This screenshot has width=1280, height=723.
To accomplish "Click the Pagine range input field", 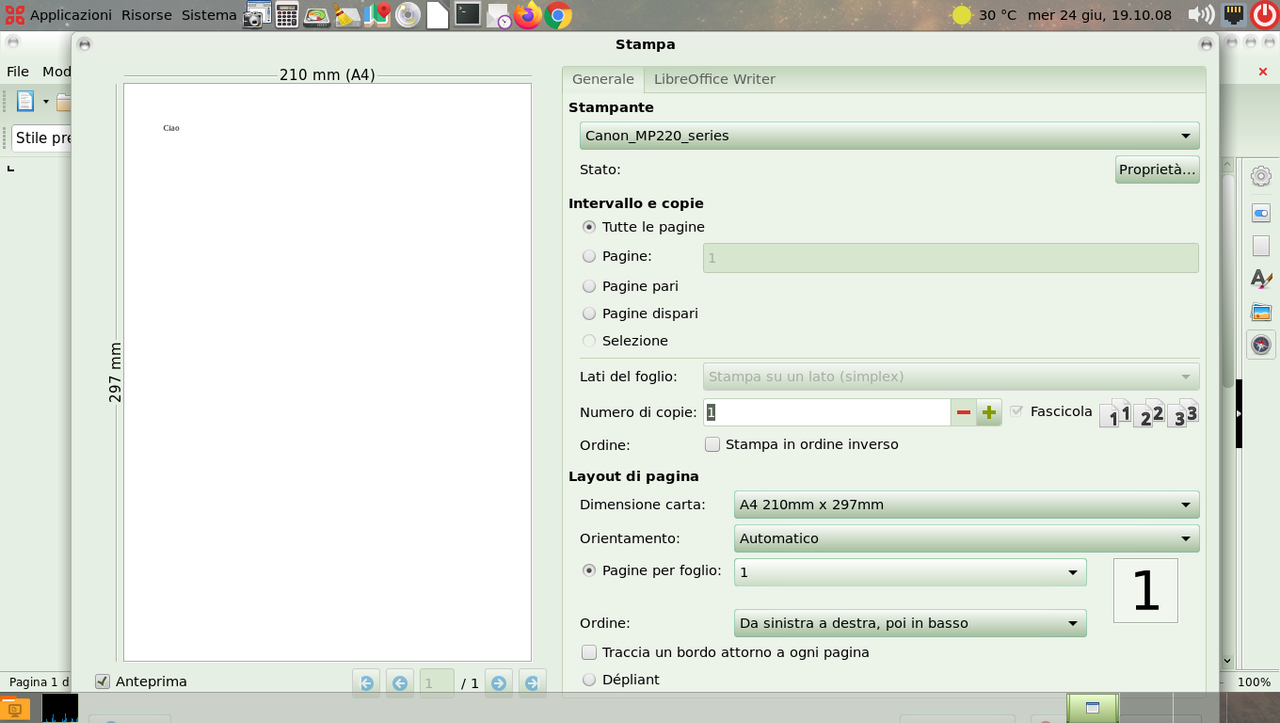I will pyautogui.click(x=951, y=258).
